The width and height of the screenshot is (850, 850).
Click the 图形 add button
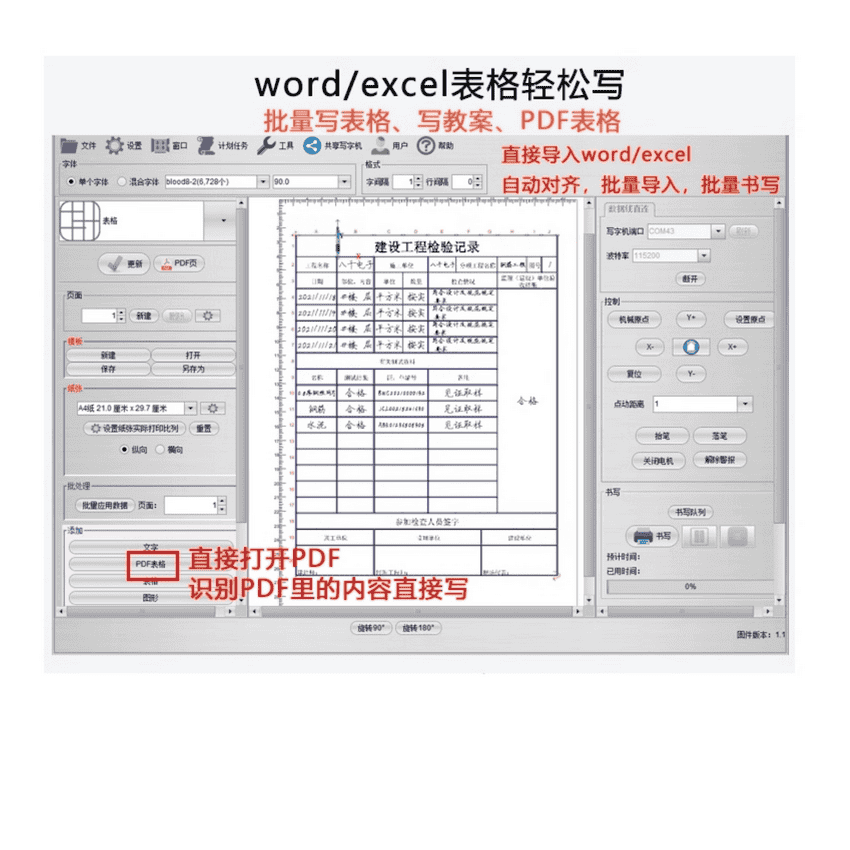151,598
